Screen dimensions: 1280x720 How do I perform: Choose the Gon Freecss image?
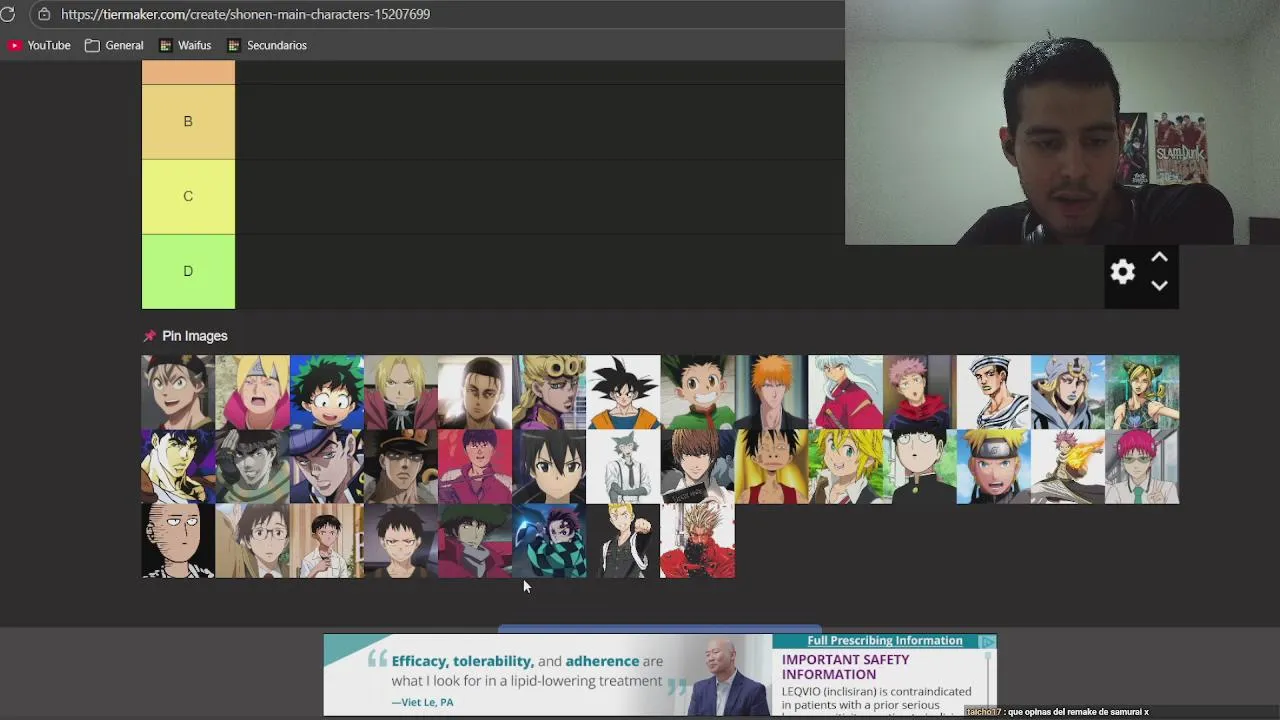697,392
